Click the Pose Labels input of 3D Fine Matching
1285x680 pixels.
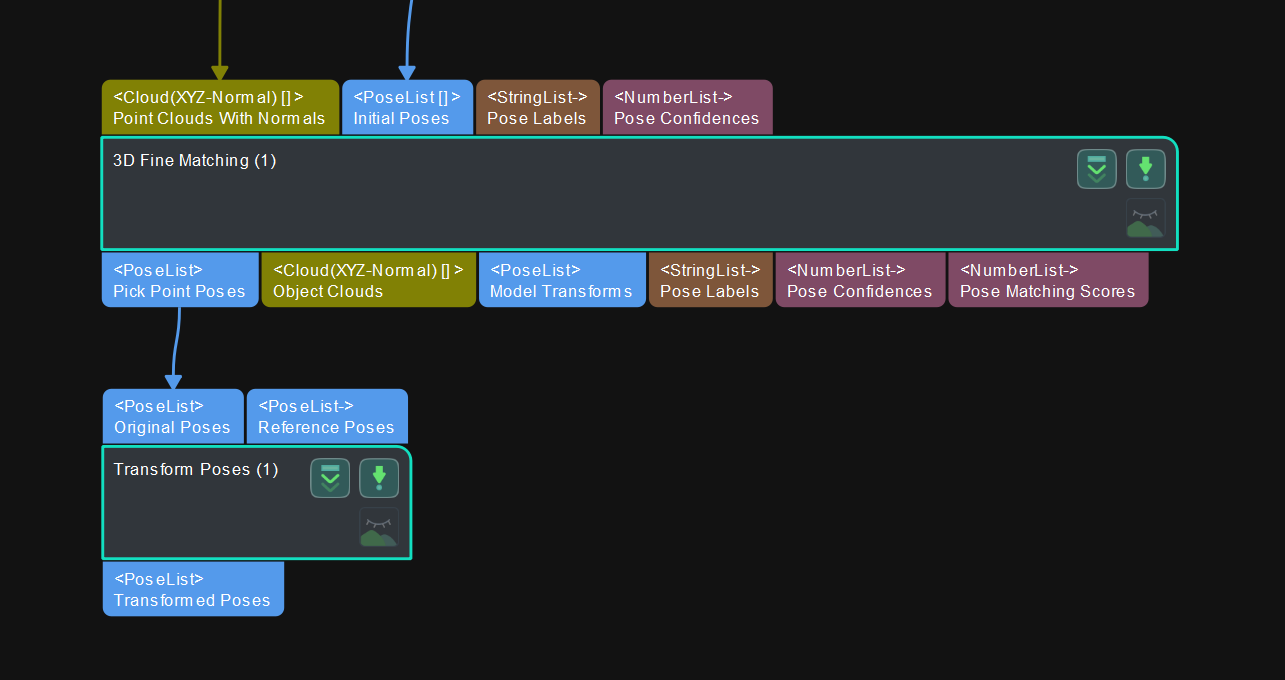(x=537, y=107)
